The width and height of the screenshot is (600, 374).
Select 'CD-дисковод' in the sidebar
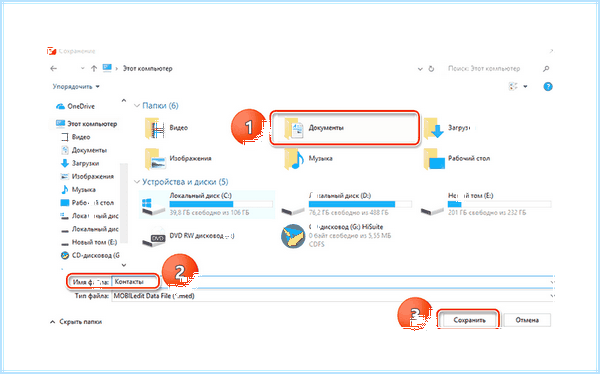pyautogui.click(x=90, y=255)
